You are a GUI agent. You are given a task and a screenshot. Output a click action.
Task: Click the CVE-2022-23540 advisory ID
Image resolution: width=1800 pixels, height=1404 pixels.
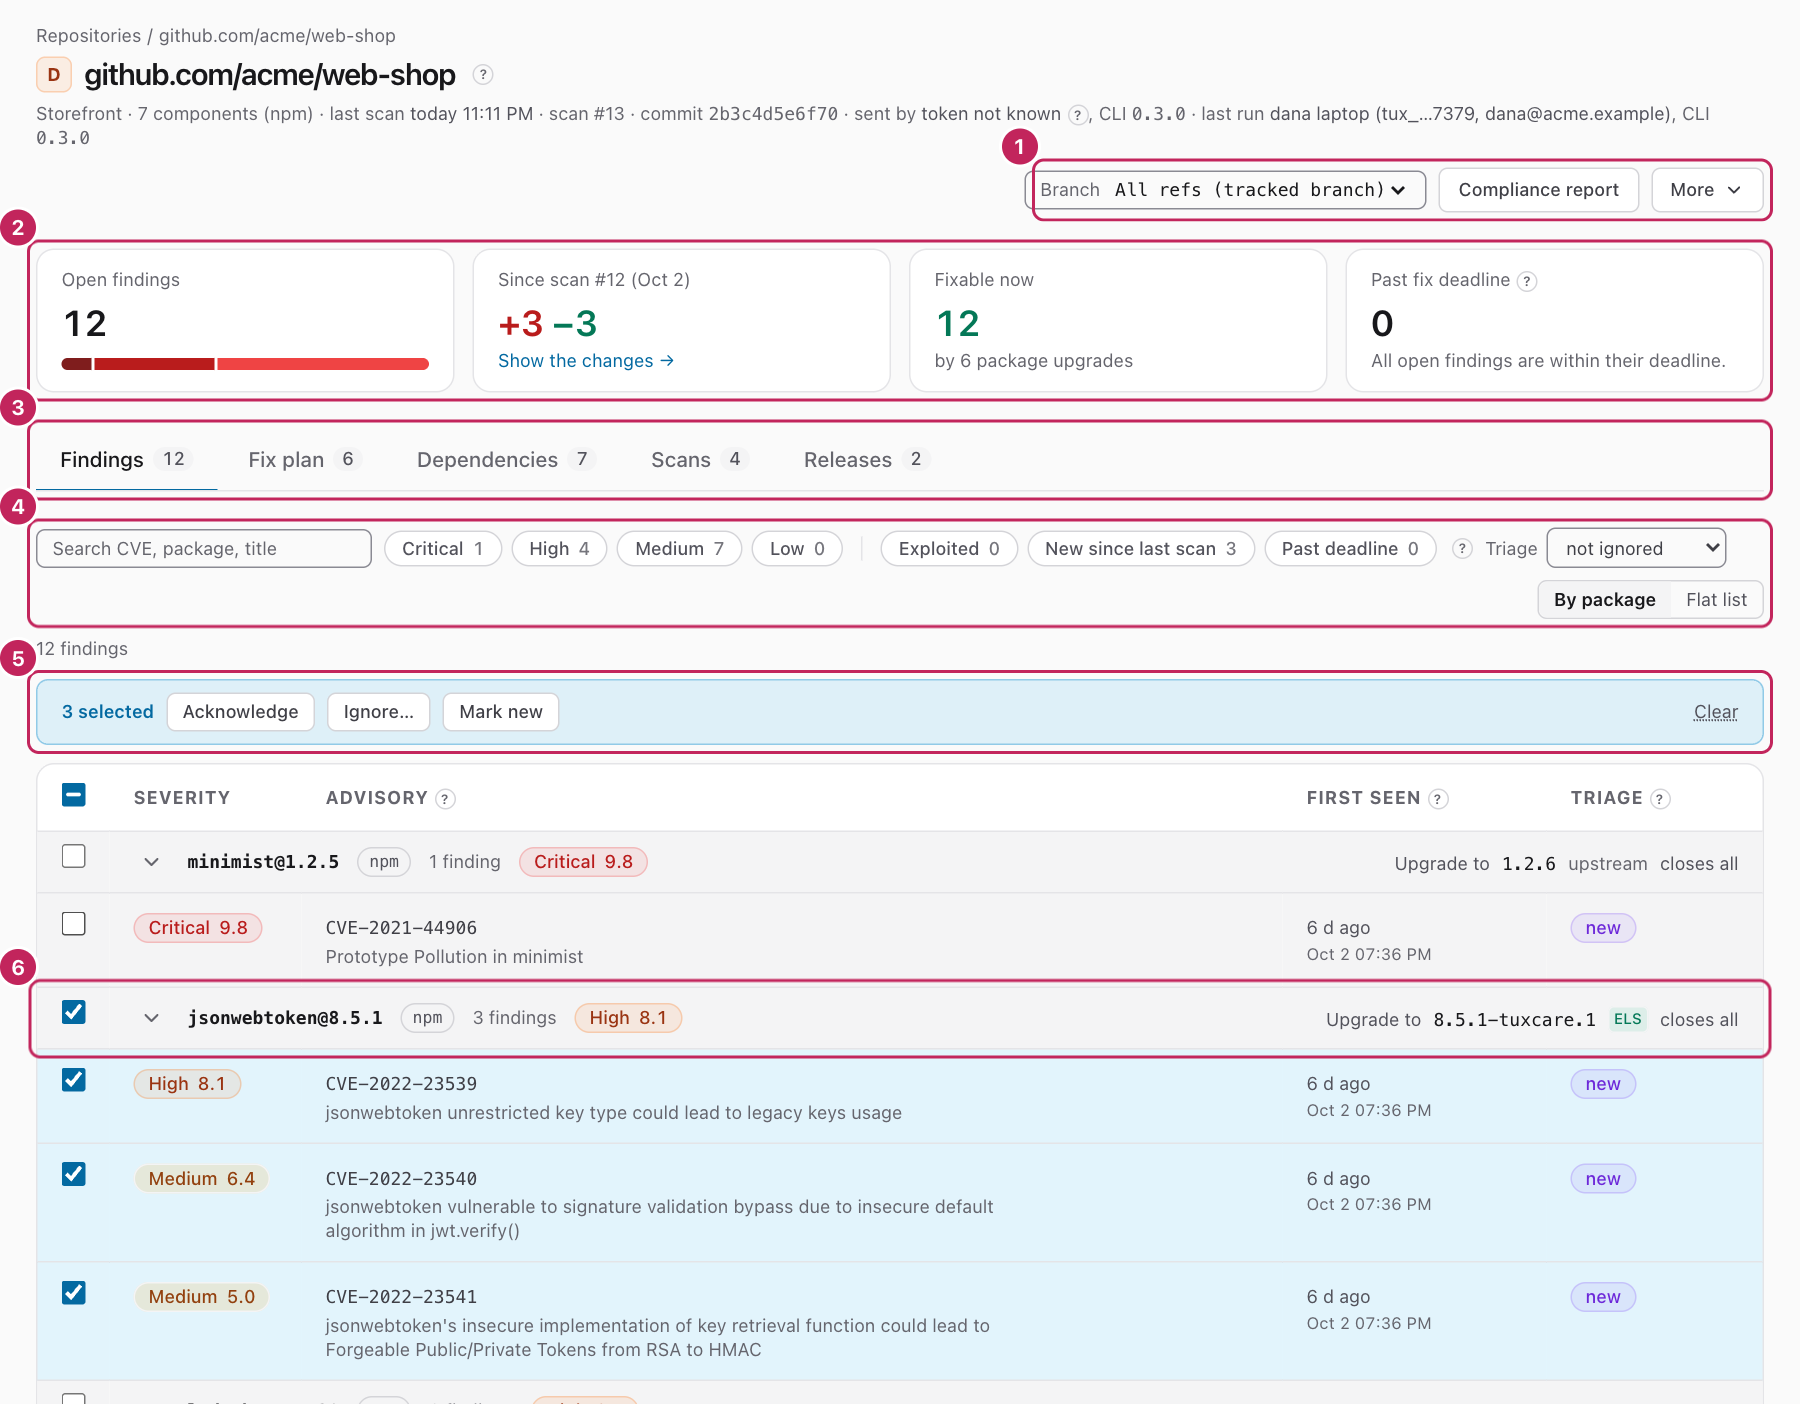tap(401, 1179)
